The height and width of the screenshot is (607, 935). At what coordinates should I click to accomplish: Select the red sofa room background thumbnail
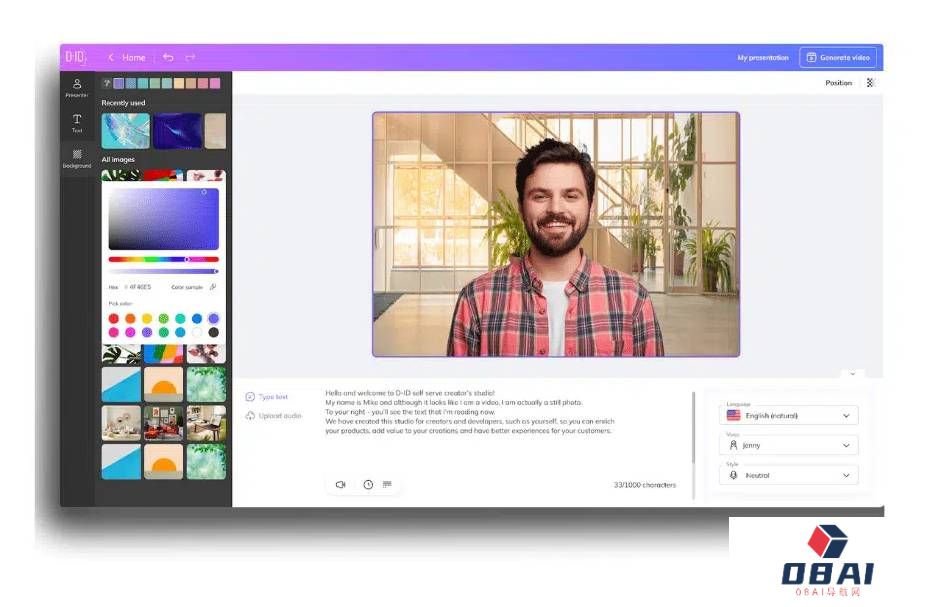click(x=163, y=423)
